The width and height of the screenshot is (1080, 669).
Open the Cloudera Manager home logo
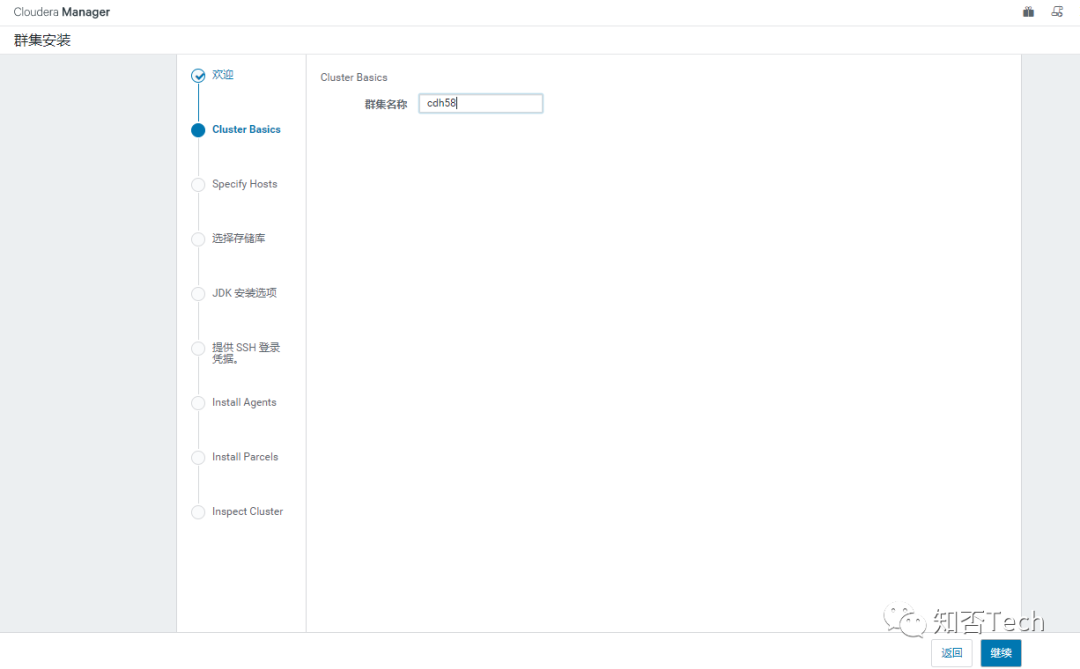point(62,12)
